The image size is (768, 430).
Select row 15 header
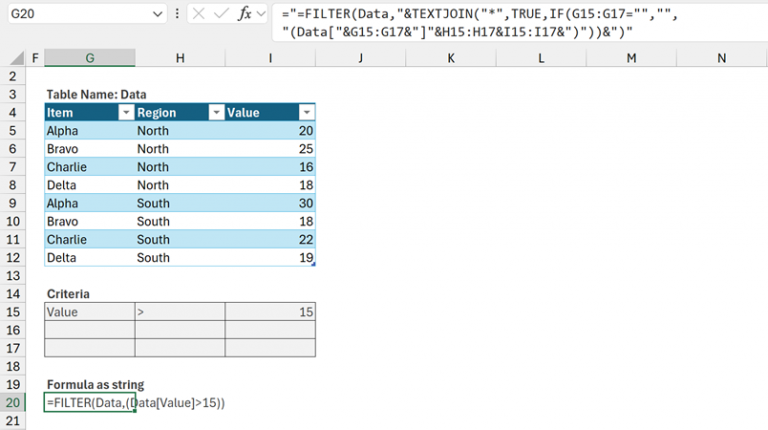click(x=13, y=312)
